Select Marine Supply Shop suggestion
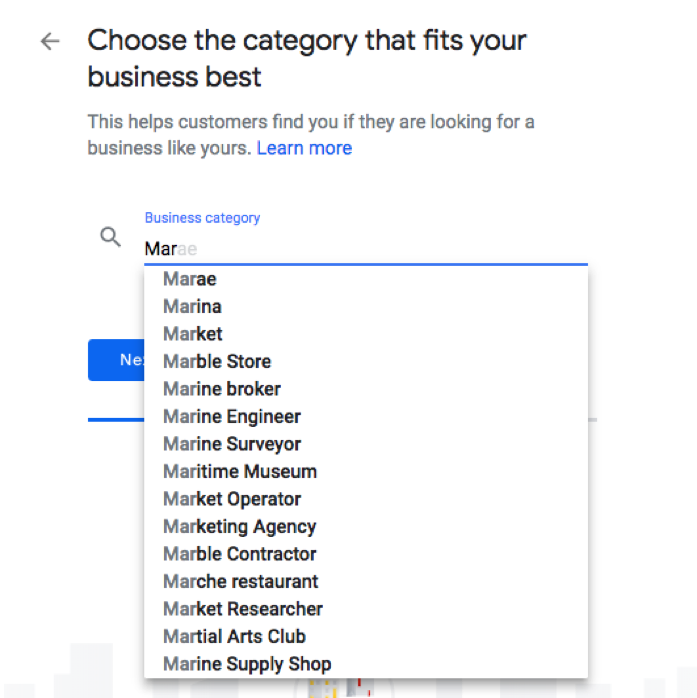This screenshot has height=698, width=697. (x=247, y=664)
